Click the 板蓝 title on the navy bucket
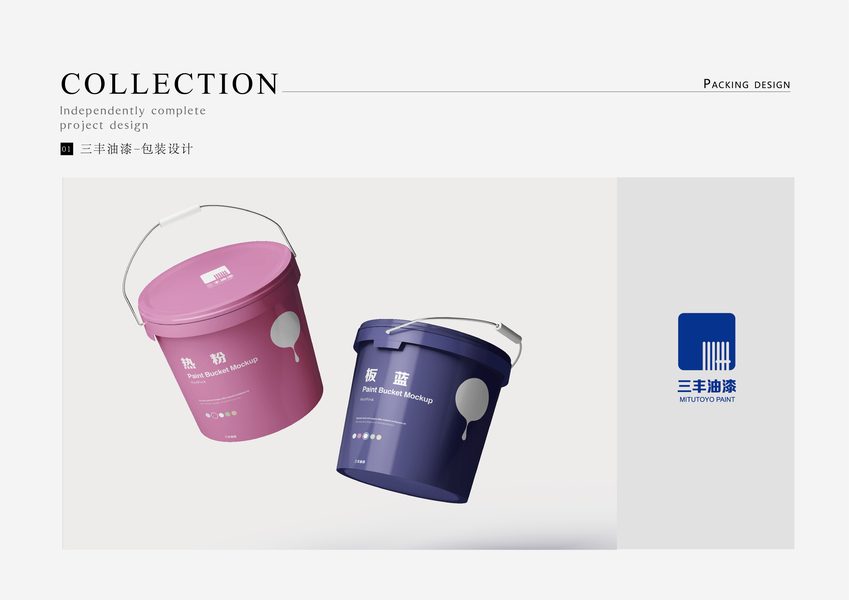This screenshot has height=600, width=849. tap(386, 376)
